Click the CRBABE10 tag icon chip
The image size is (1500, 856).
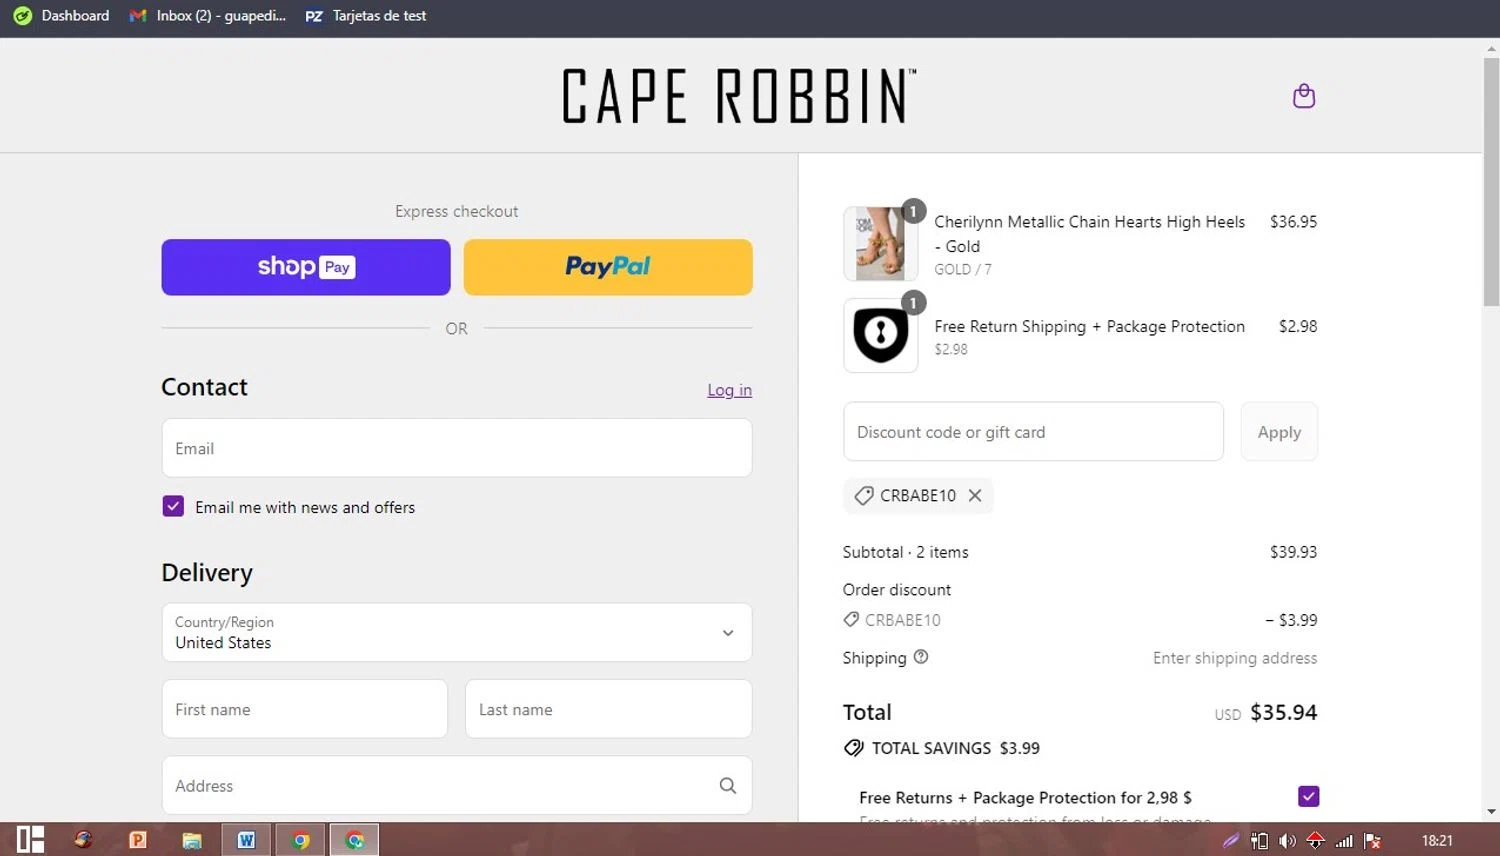[x=864, y=495]
